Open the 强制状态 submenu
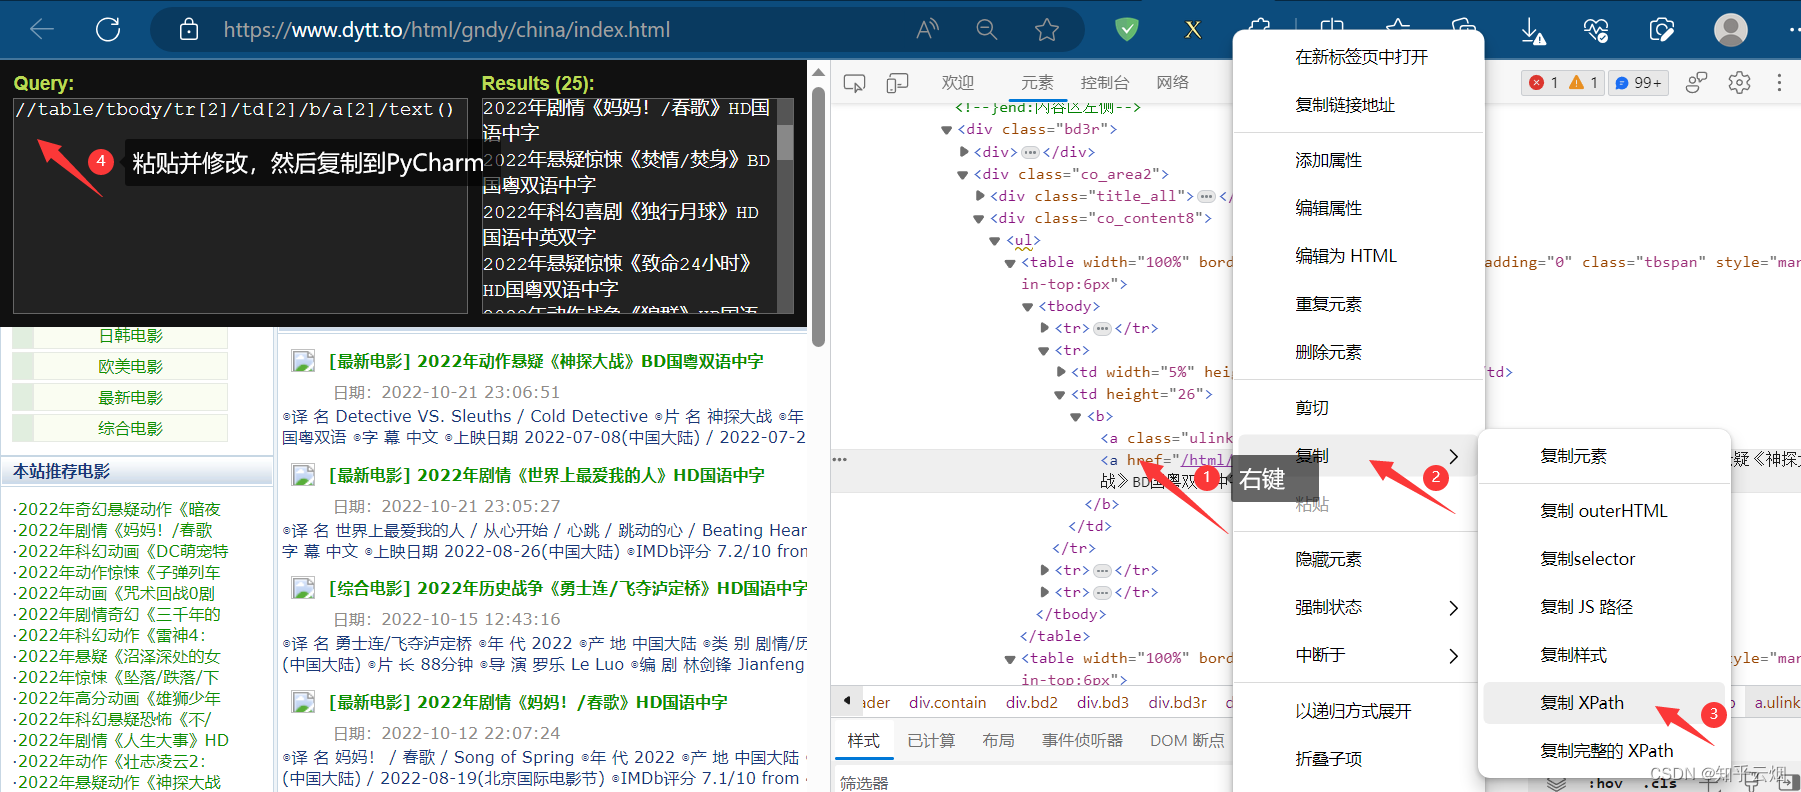 1359,607
